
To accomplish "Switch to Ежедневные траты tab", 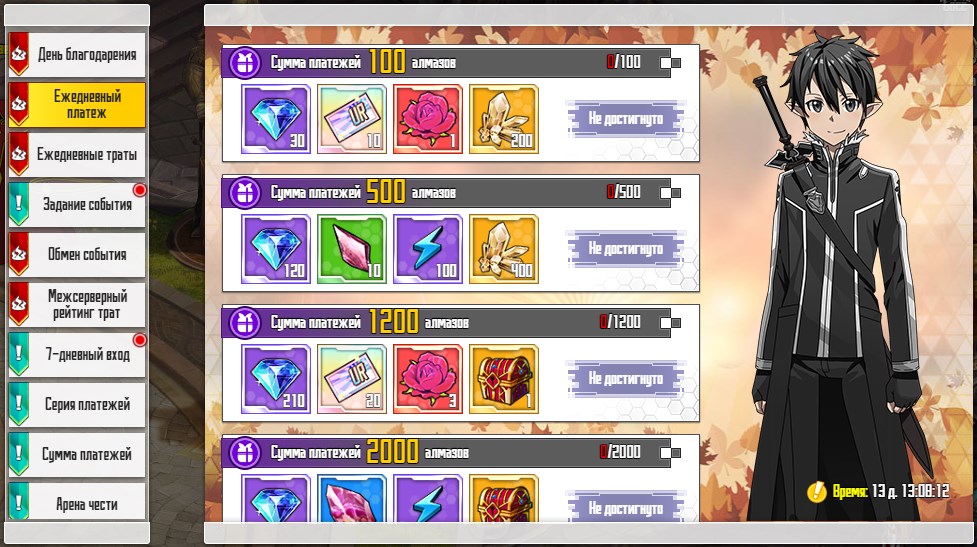I will [77, 155].
